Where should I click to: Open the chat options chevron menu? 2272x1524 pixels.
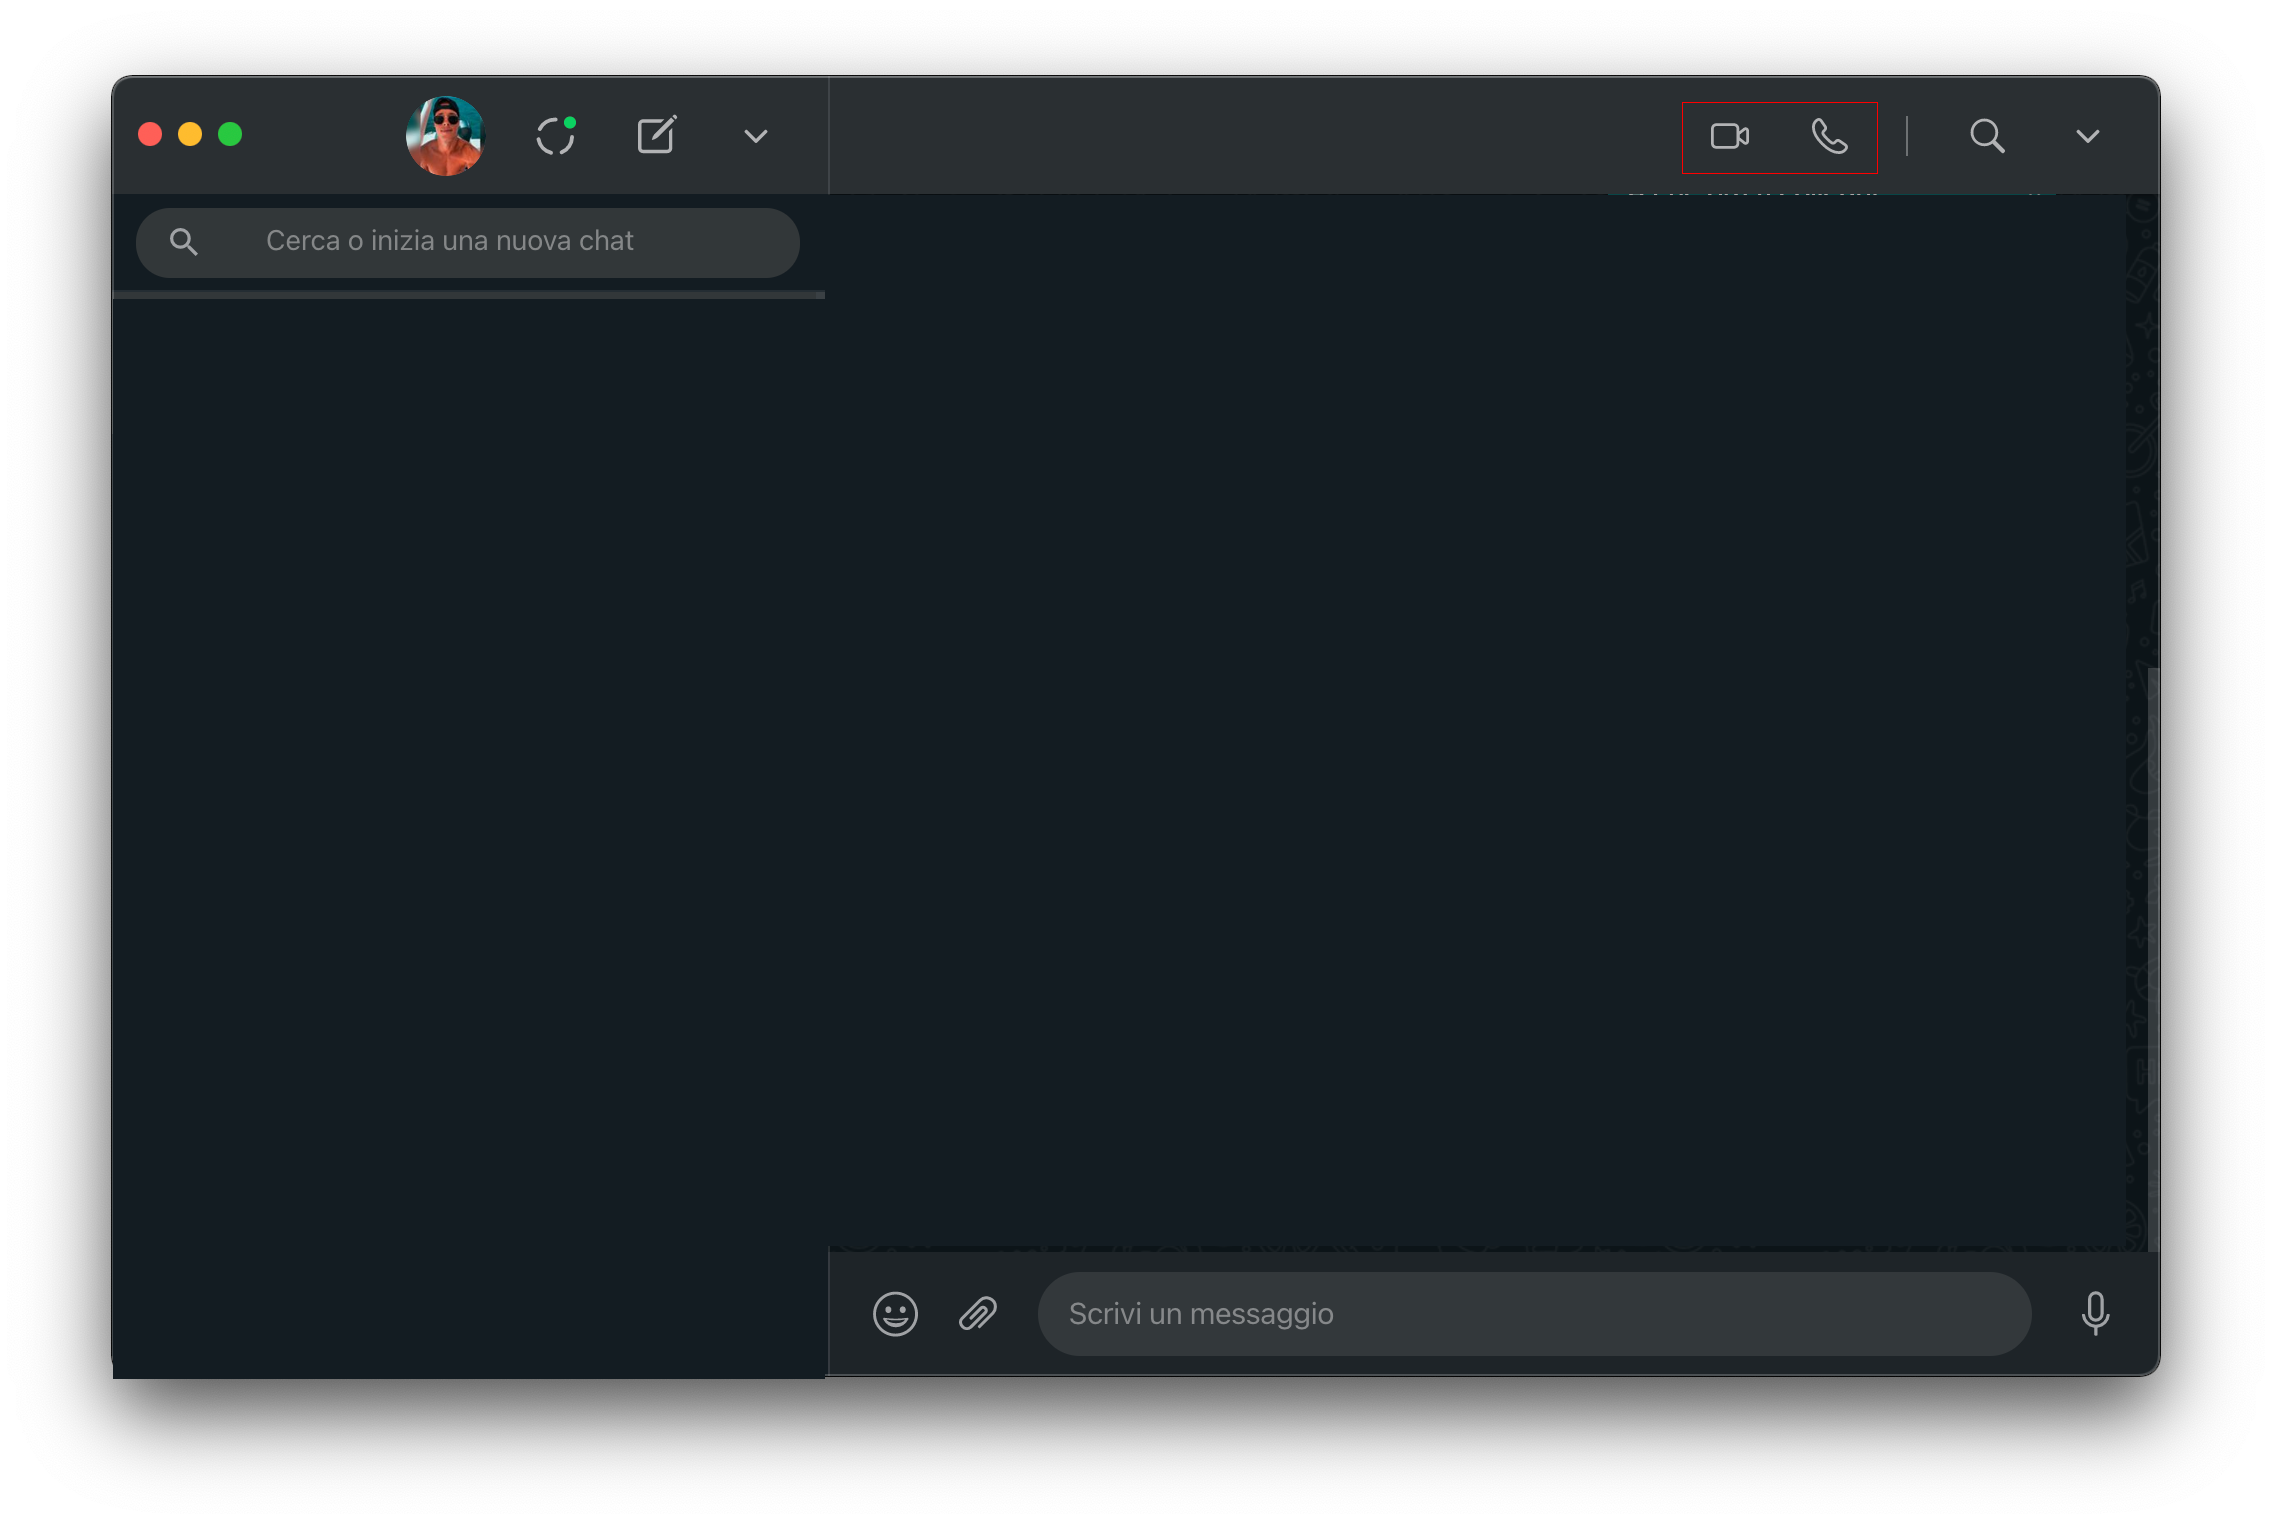point(2087,136)
